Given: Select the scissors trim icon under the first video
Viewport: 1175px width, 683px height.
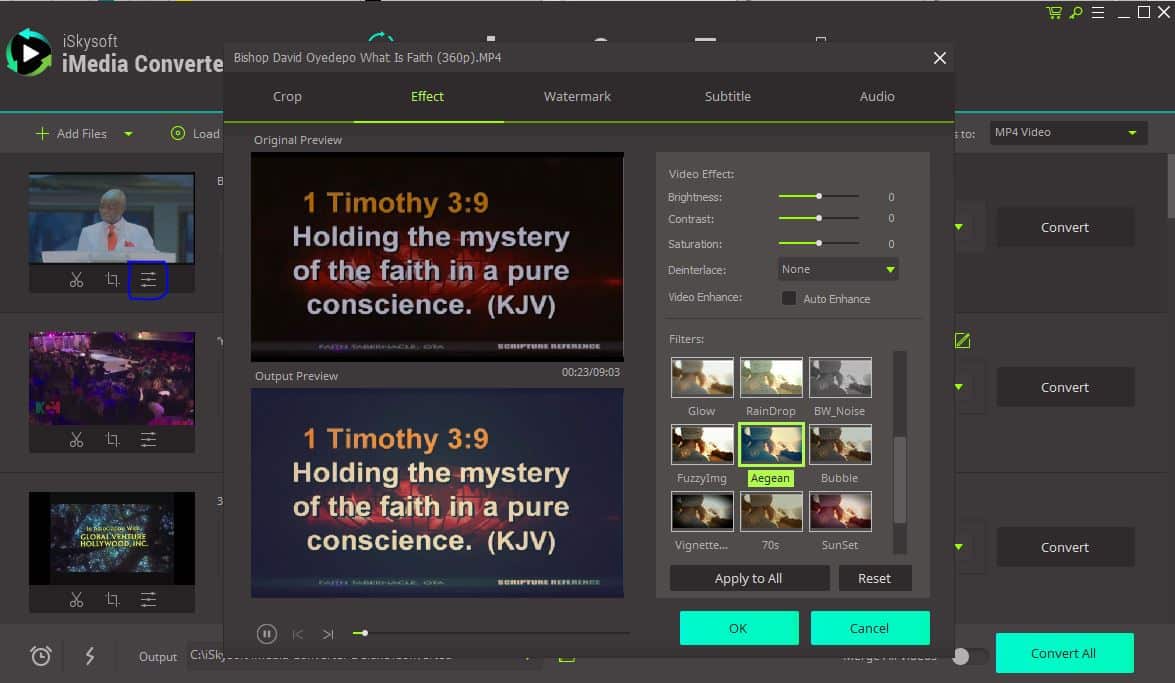Looking at the screenshot, I should click(76, 280).
